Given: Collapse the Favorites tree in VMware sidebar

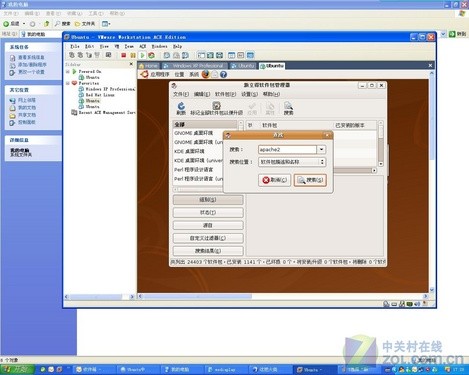Looking at the screenshot, I should pyautogui.click(x=68, y=83).
